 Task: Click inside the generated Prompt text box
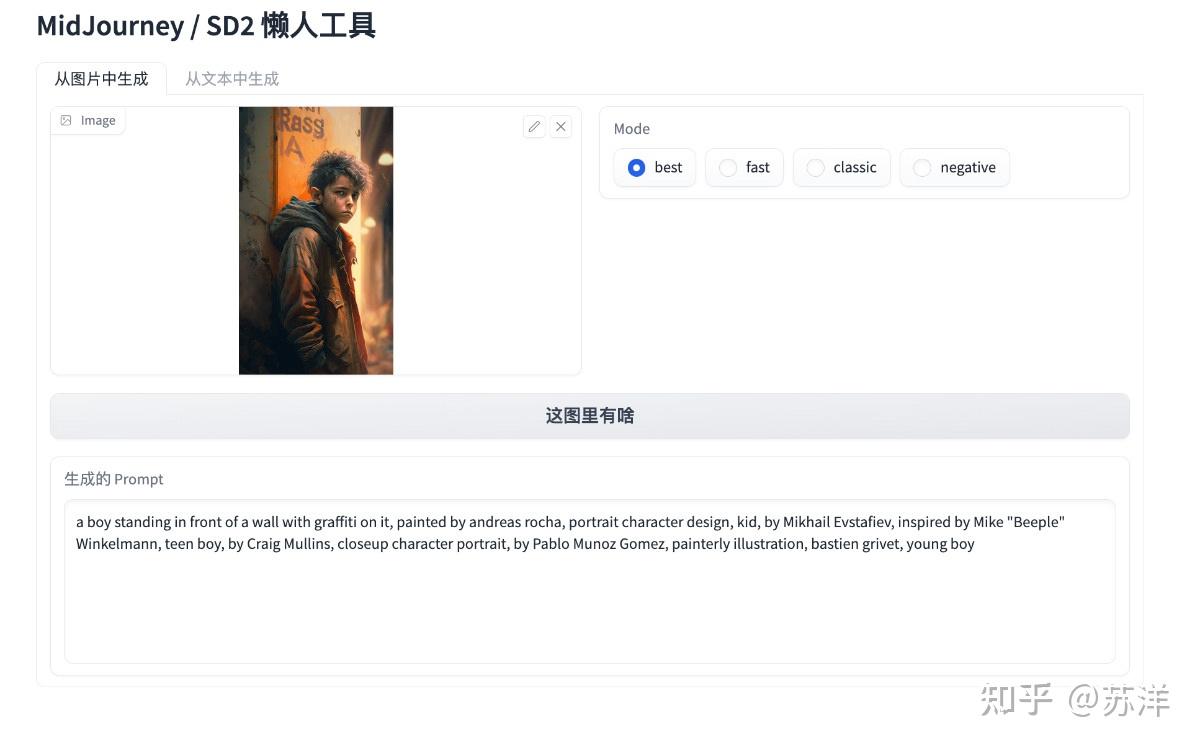590,581
